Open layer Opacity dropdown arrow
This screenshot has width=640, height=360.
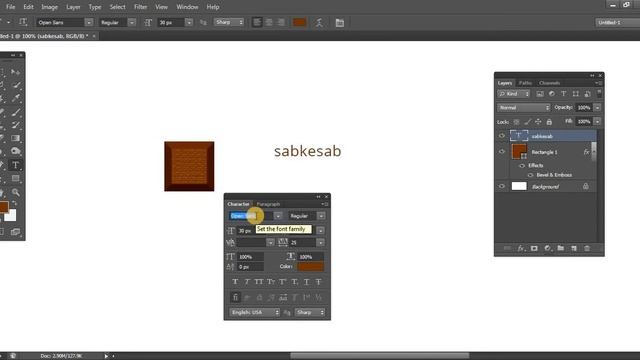pyautogui.click(x=597, y=108)
